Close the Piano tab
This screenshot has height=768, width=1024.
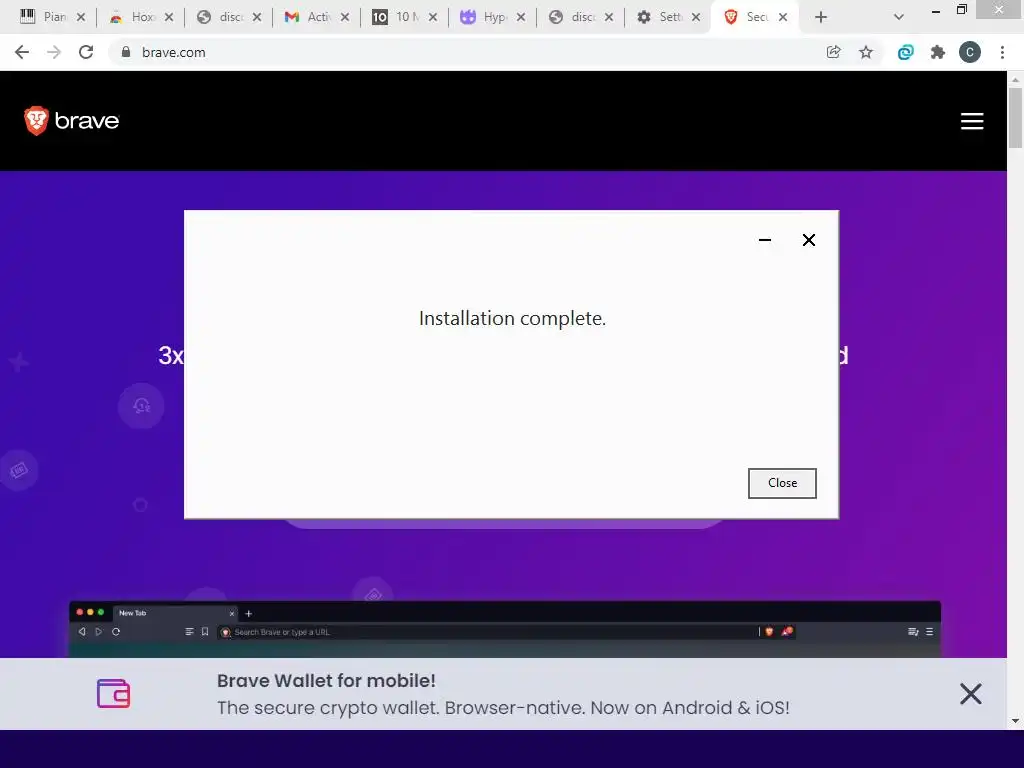[81, 17]
